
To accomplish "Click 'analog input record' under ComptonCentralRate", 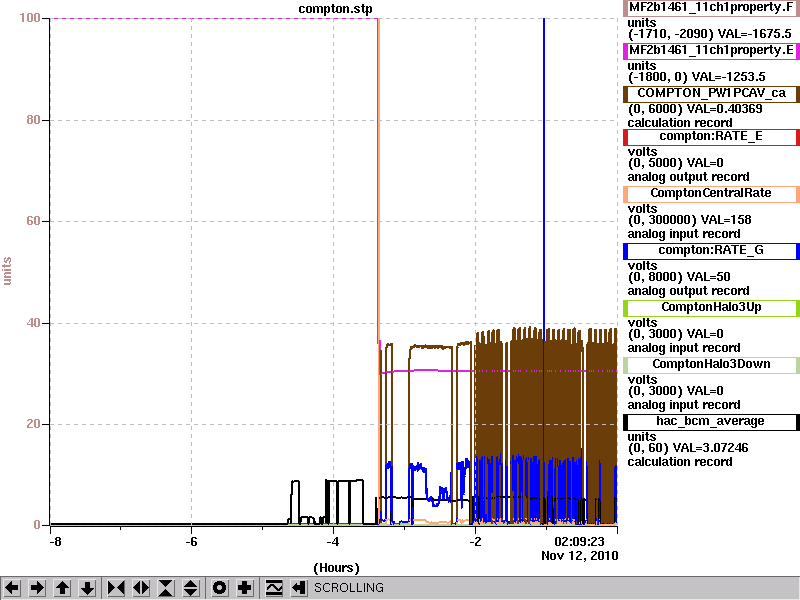I will pyautogui.click(x=684, y=234).
